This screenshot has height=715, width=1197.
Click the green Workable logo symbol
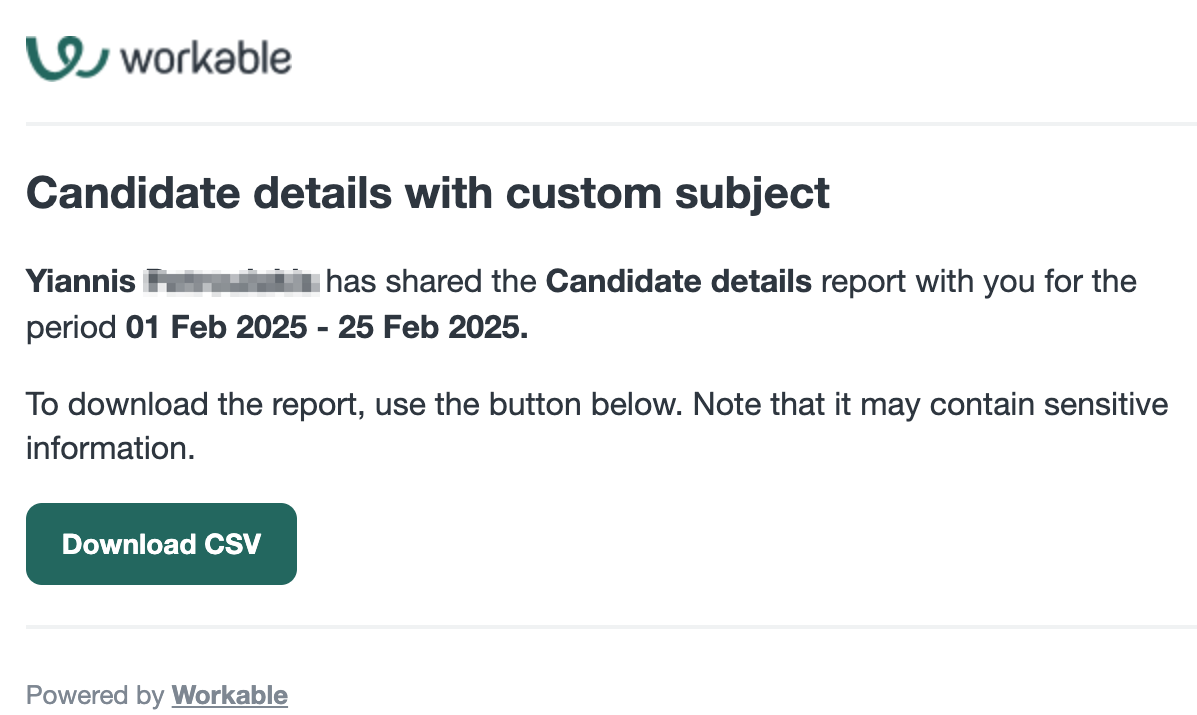pos(67,58)
